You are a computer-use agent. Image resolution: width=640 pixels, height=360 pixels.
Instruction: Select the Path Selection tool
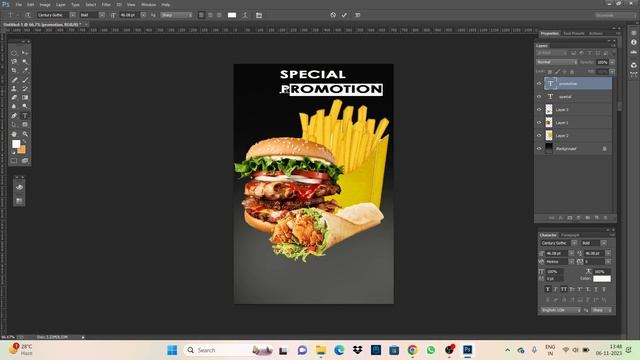click(14, 125)
